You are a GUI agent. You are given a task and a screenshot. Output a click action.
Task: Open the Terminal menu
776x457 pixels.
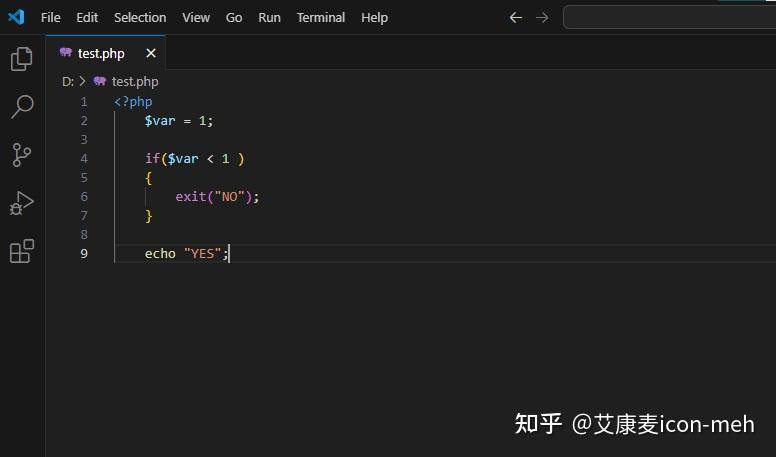(321, 18)
